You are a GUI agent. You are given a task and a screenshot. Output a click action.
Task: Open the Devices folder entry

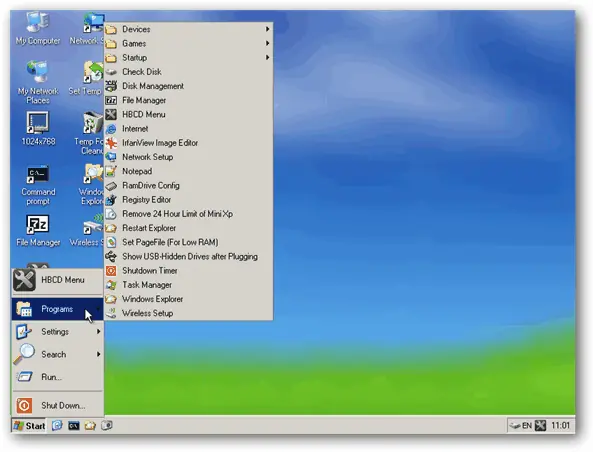[188, 29]
